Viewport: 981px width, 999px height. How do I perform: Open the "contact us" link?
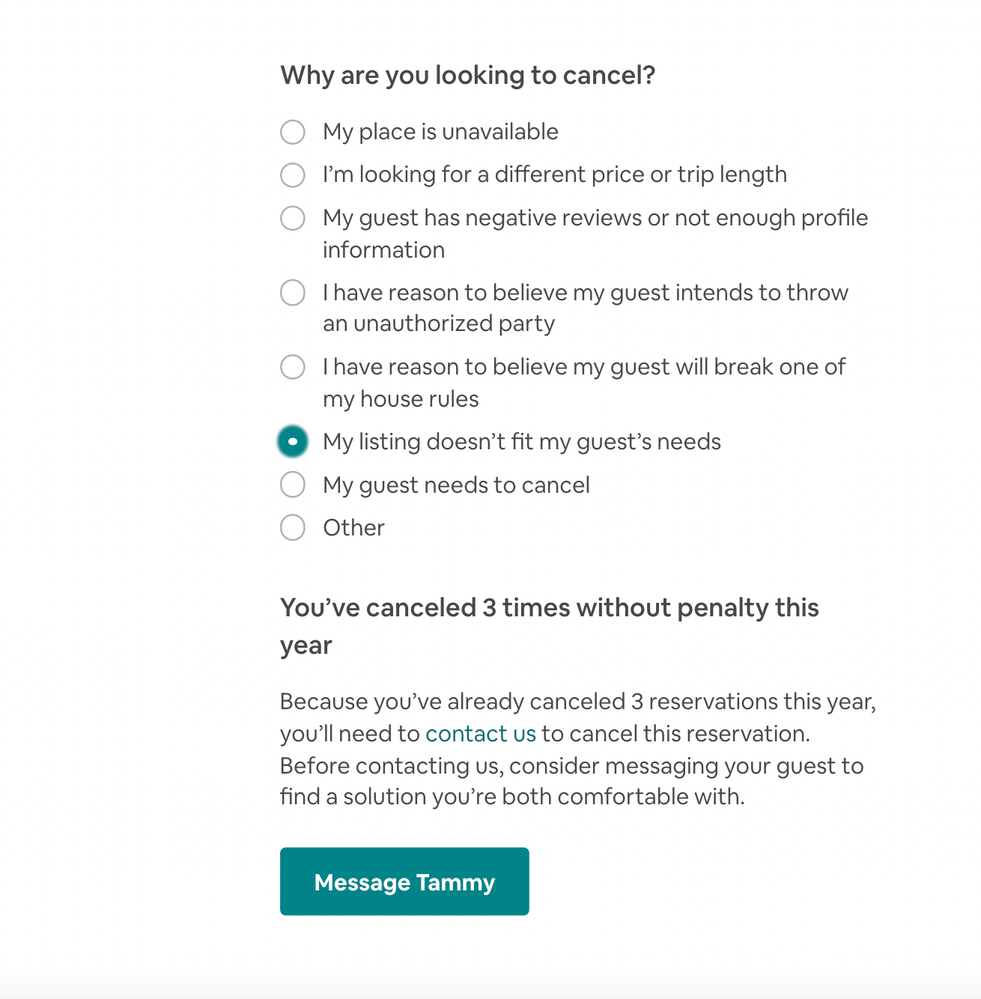click(x=480, y=734)
